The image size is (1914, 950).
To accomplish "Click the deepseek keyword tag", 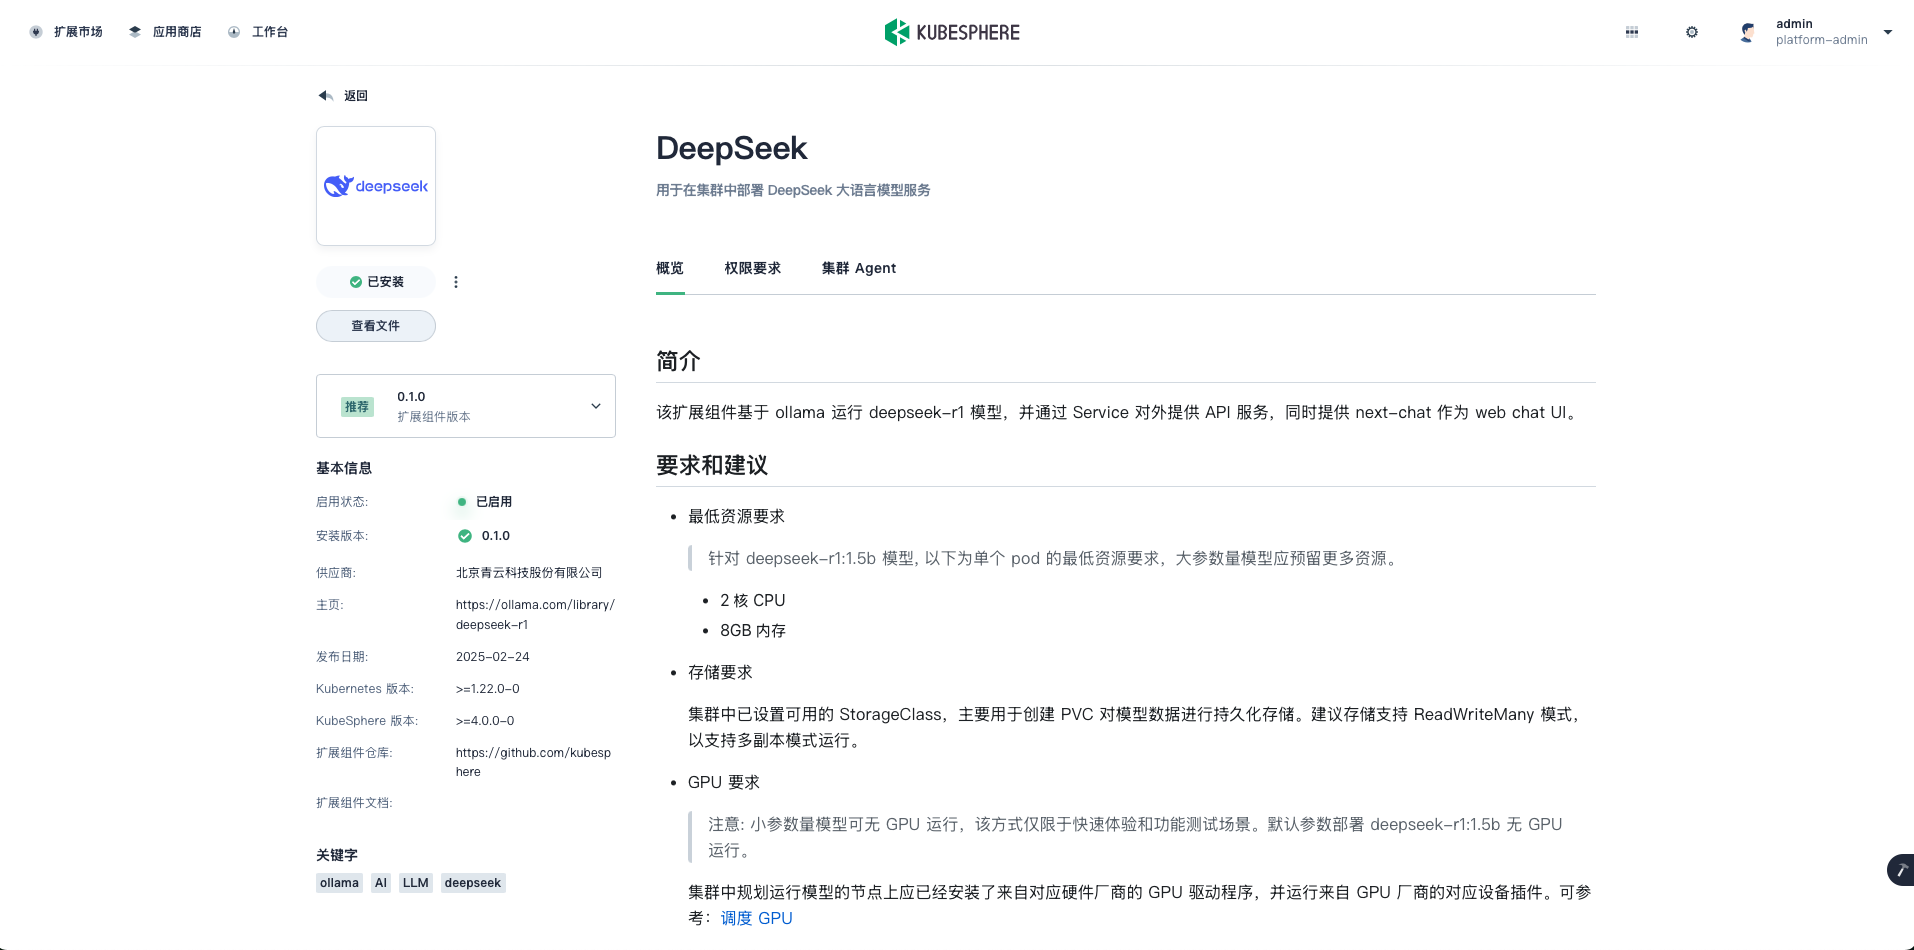I will tap(473, 883).
